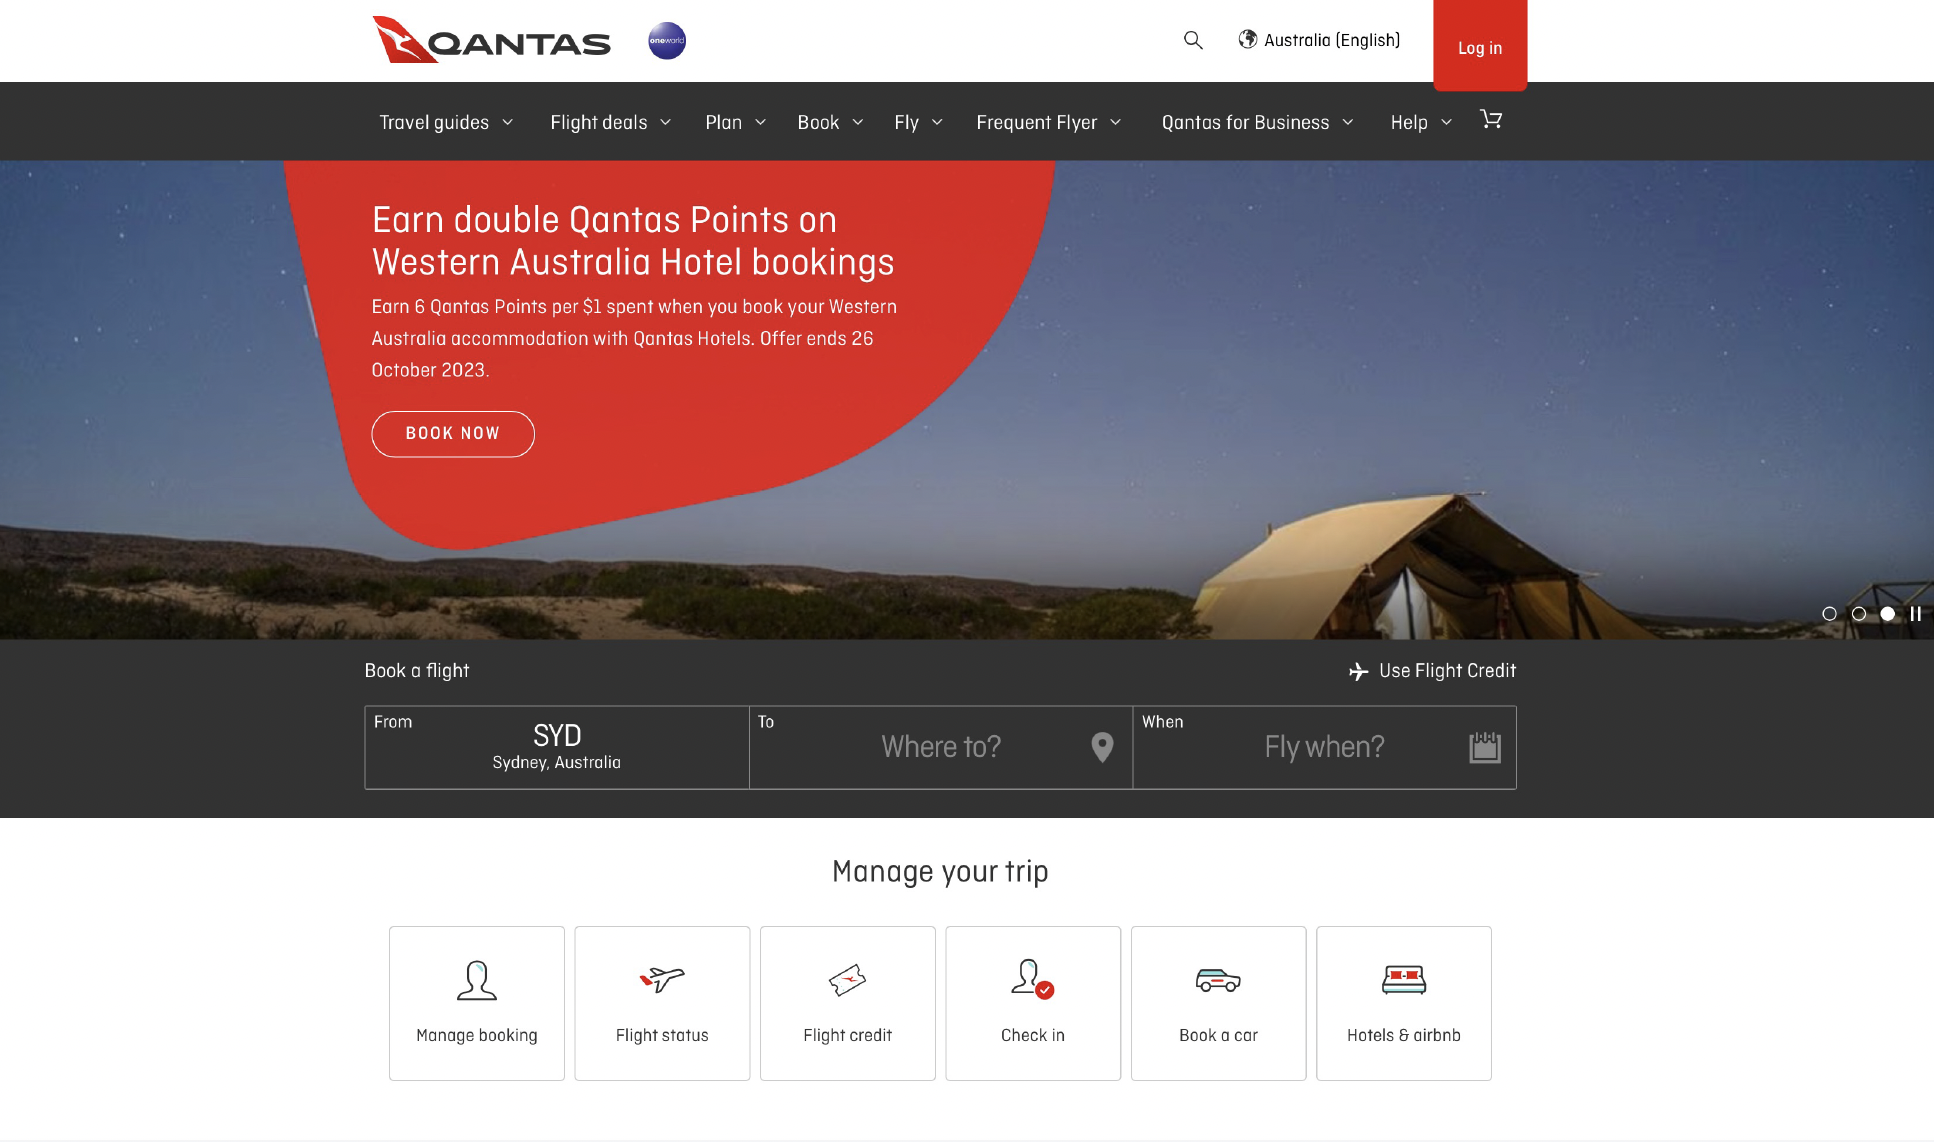Viewport: 1934px width, 1142px height.
Task: Click the globe region icon
Action: tap(1248, 39)
